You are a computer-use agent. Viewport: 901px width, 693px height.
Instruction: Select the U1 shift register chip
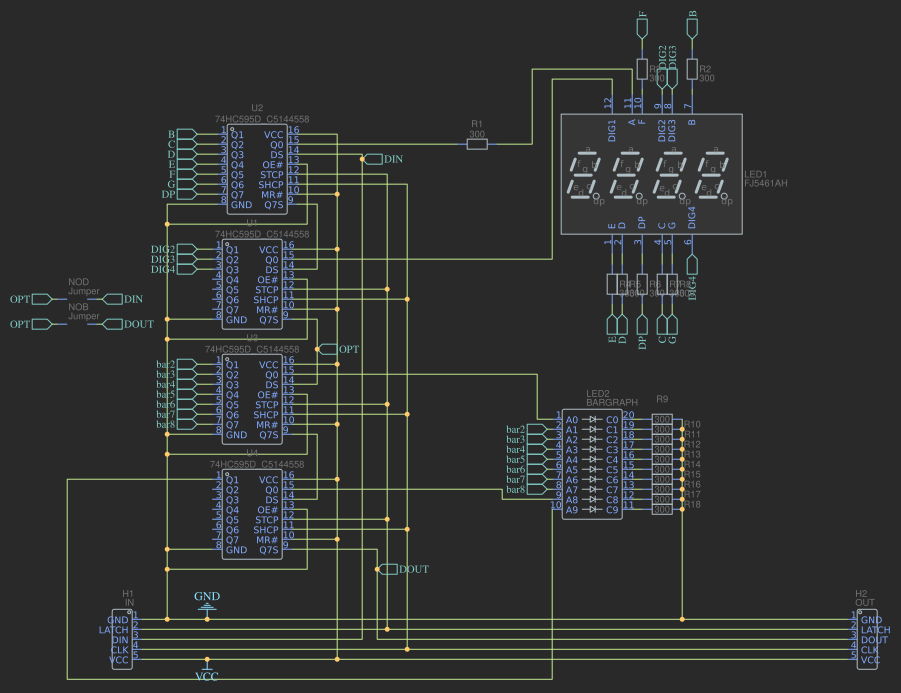click(x=252, y=284)
